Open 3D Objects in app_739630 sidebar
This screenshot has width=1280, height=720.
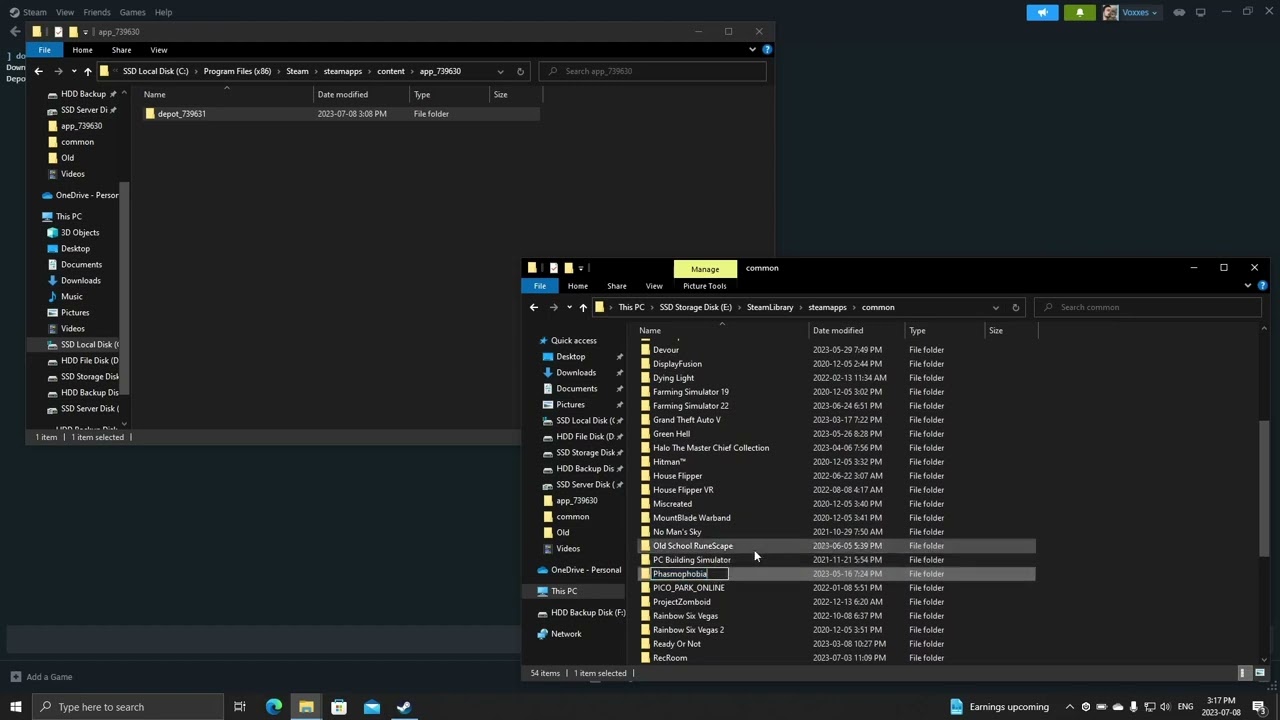click(x=79, y=232)
